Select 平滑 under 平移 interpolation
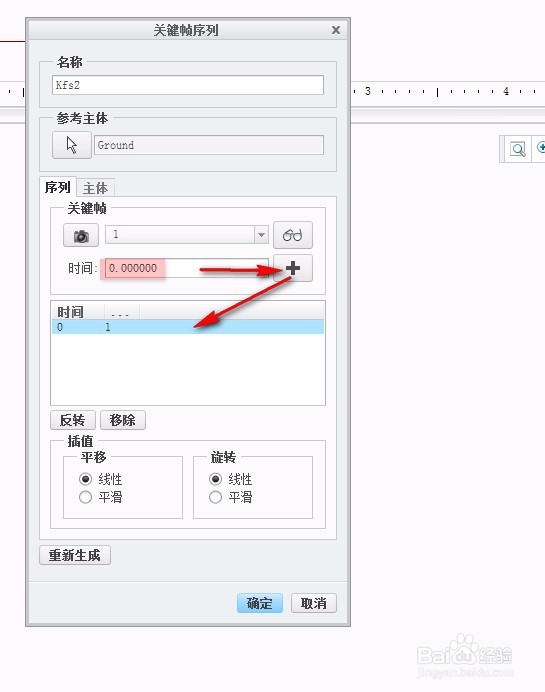Image resolution: width=545 pixels, height=692 pixels. (x=85, y=497)
